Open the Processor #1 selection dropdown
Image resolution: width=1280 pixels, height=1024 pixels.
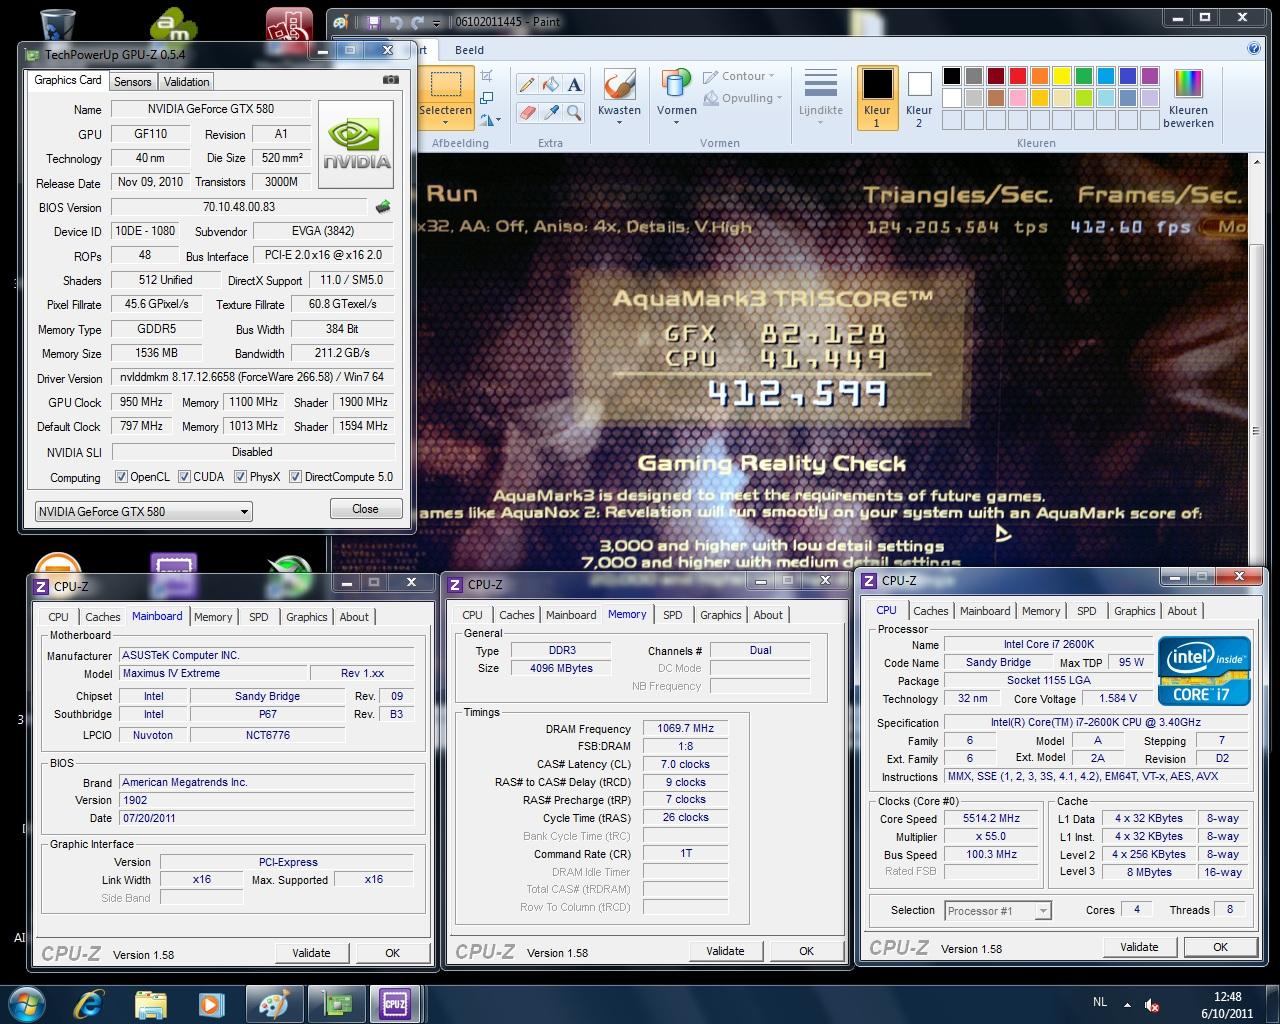click(x=997, y=911)
